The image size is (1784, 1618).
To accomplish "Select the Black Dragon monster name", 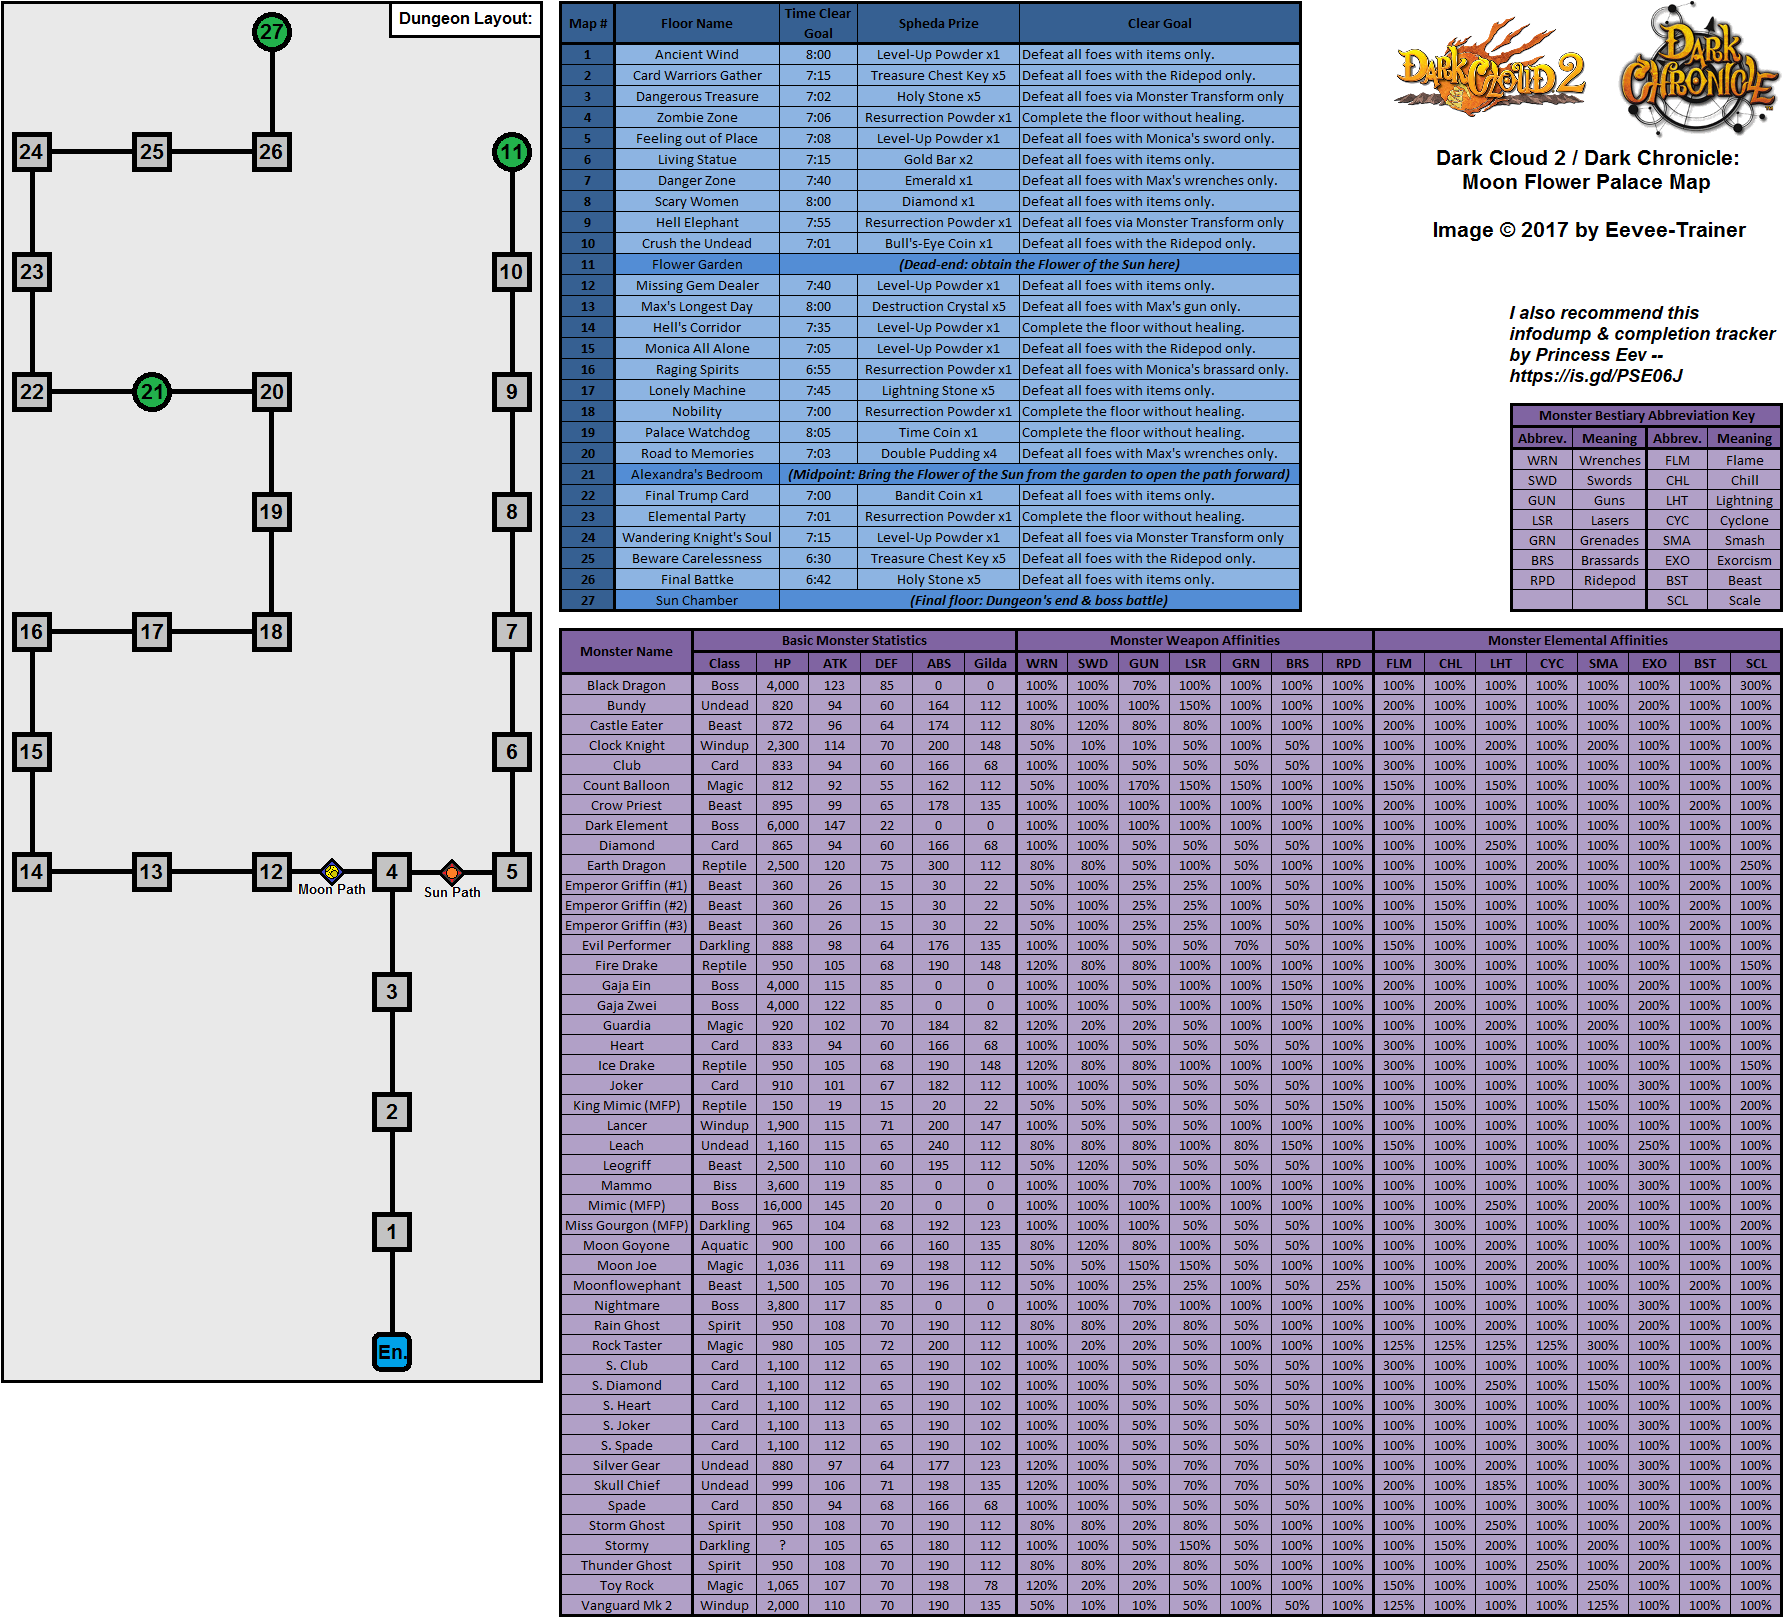I will coord(626,686).
